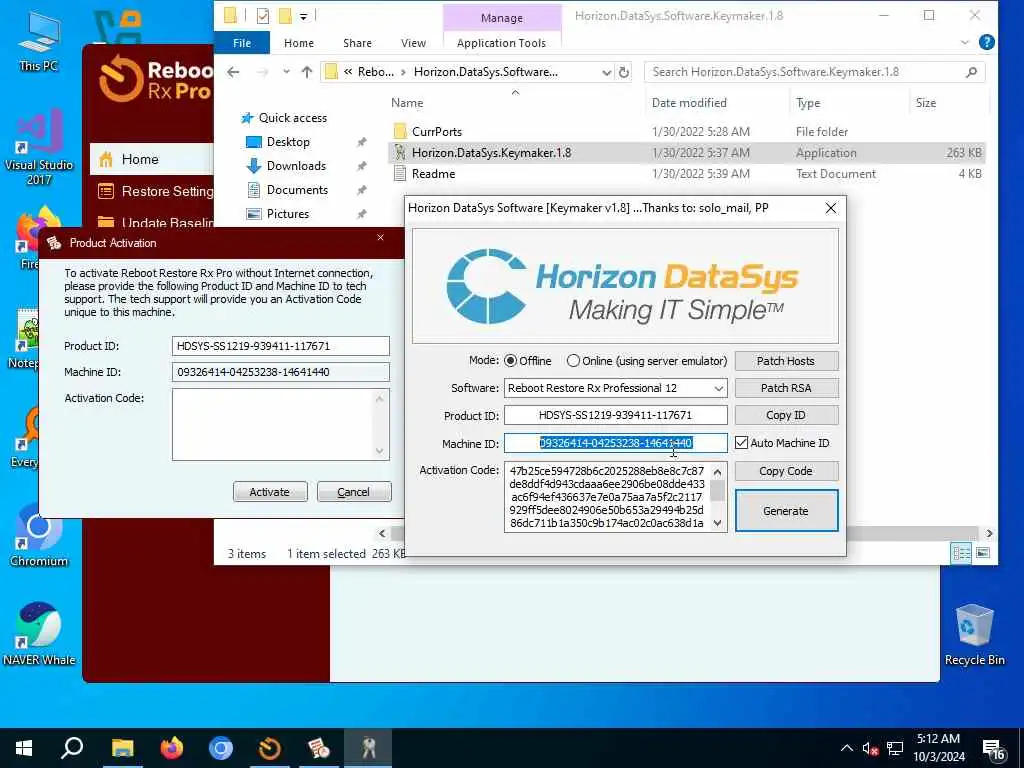Click the Machine ID field in Product Activation
The height and width of the screenshot is (768, 1024).
(x=281, y=372)
